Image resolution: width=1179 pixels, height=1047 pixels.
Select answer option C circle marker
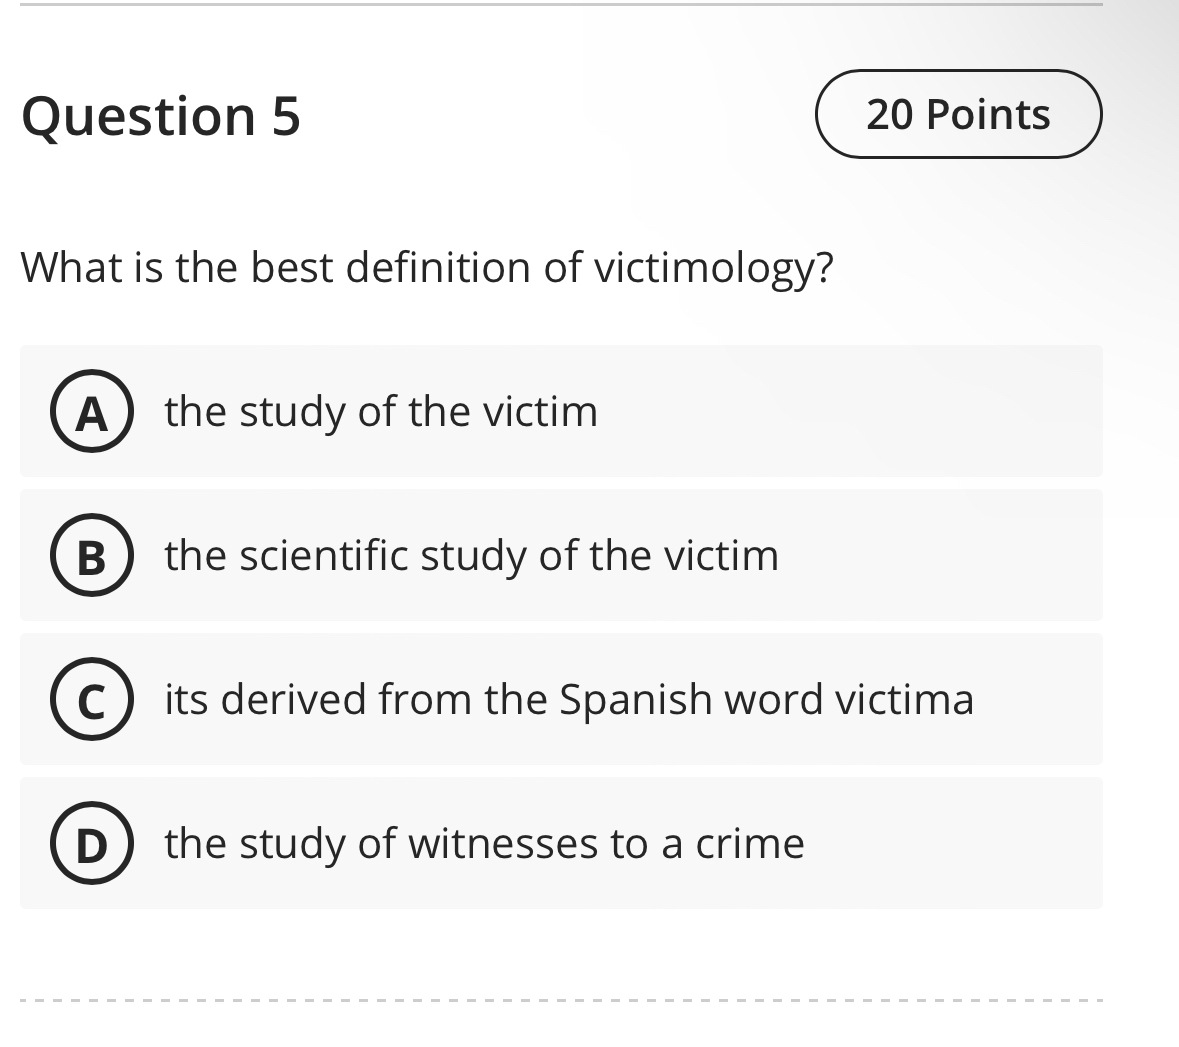coord(91,700)
